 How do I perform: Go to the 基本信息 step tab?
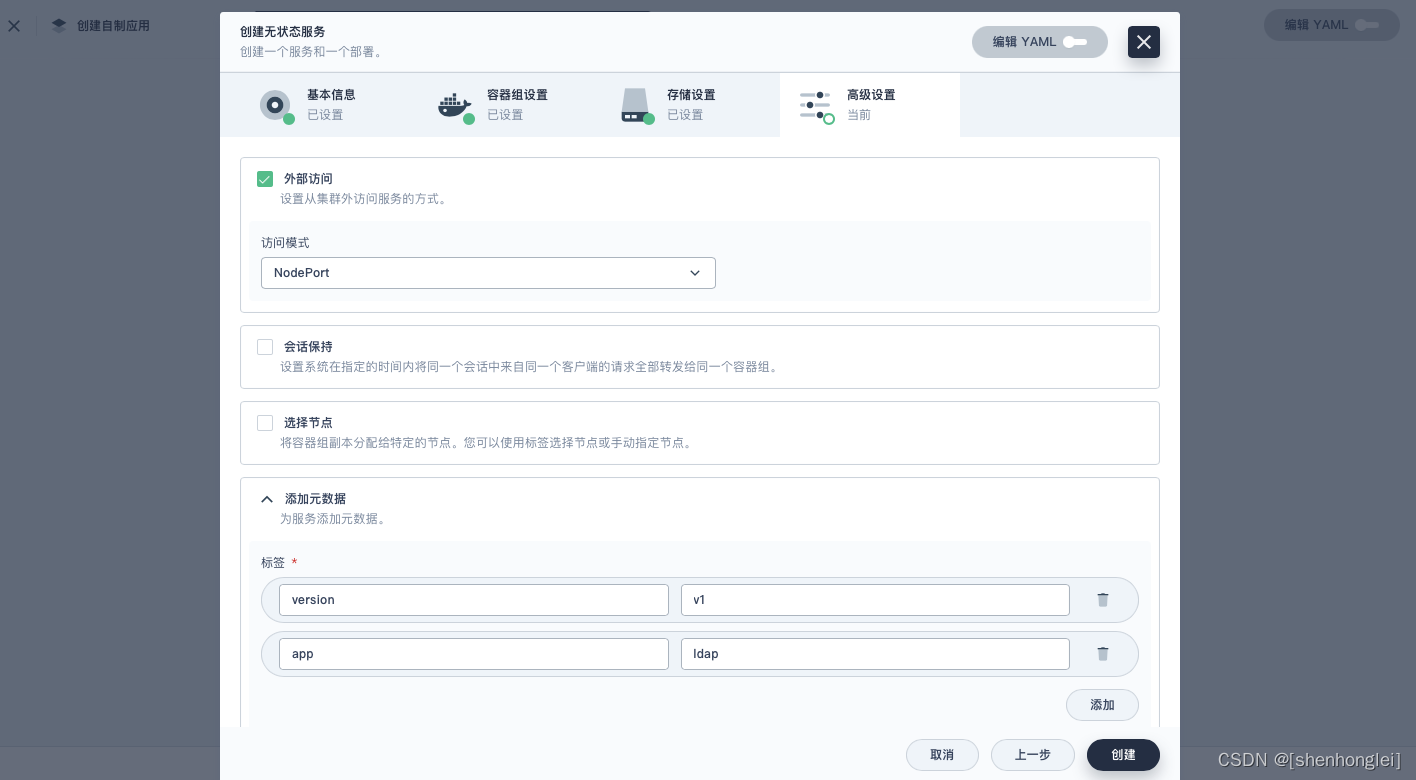pyautogui.click(x=310, y=105)
